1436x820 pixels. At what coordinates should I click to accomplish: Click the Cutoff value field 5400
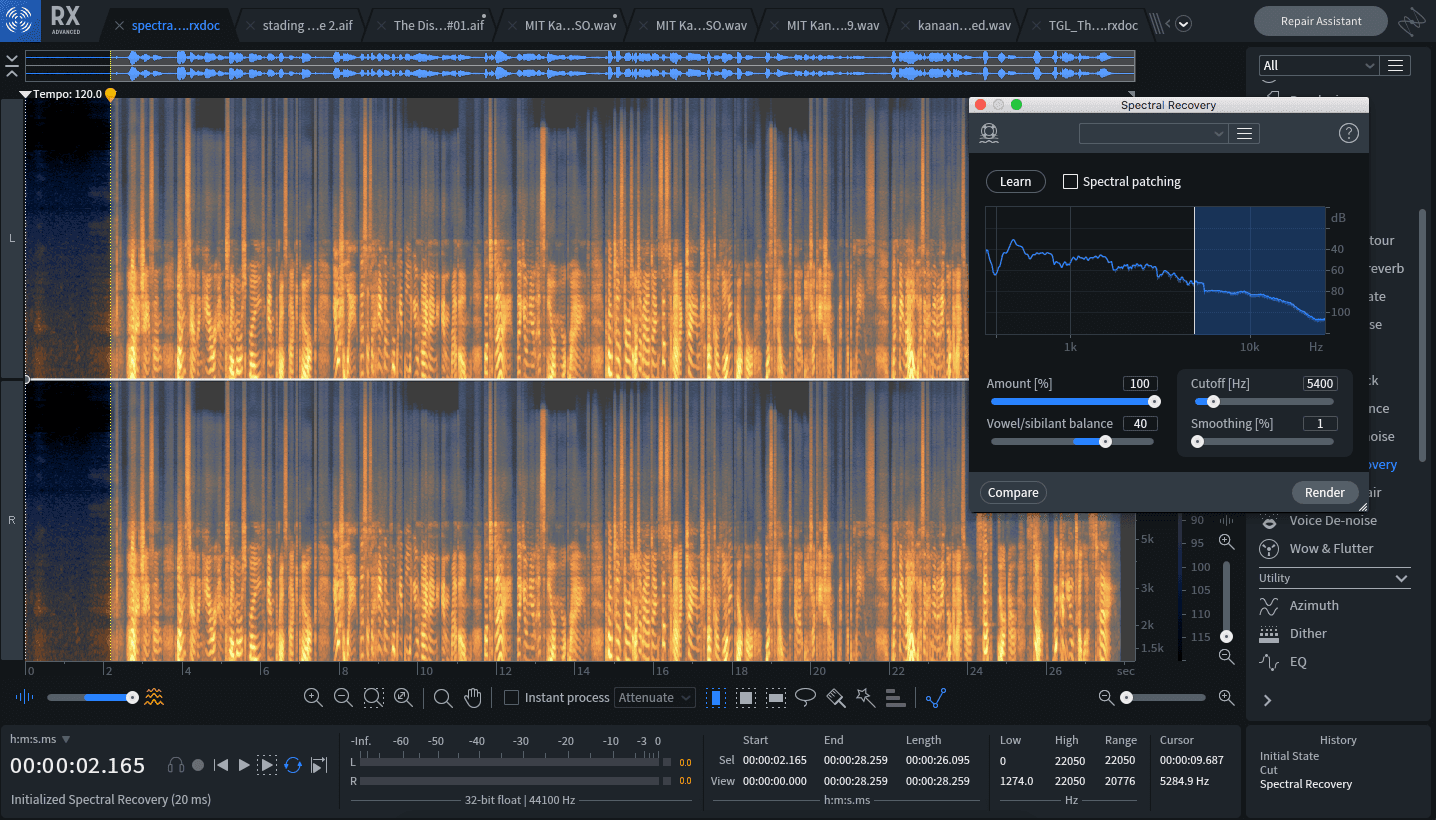1320,384
